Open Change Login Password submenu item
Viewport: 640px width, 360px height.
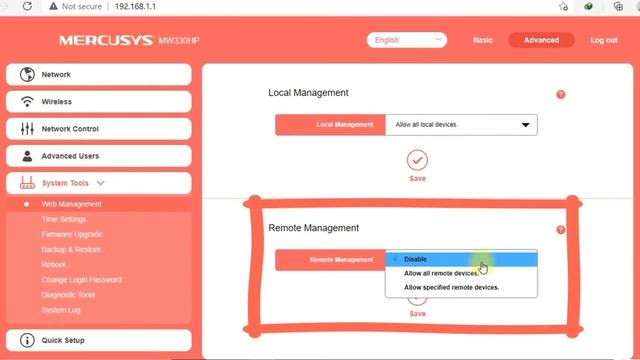click(82, 280)
